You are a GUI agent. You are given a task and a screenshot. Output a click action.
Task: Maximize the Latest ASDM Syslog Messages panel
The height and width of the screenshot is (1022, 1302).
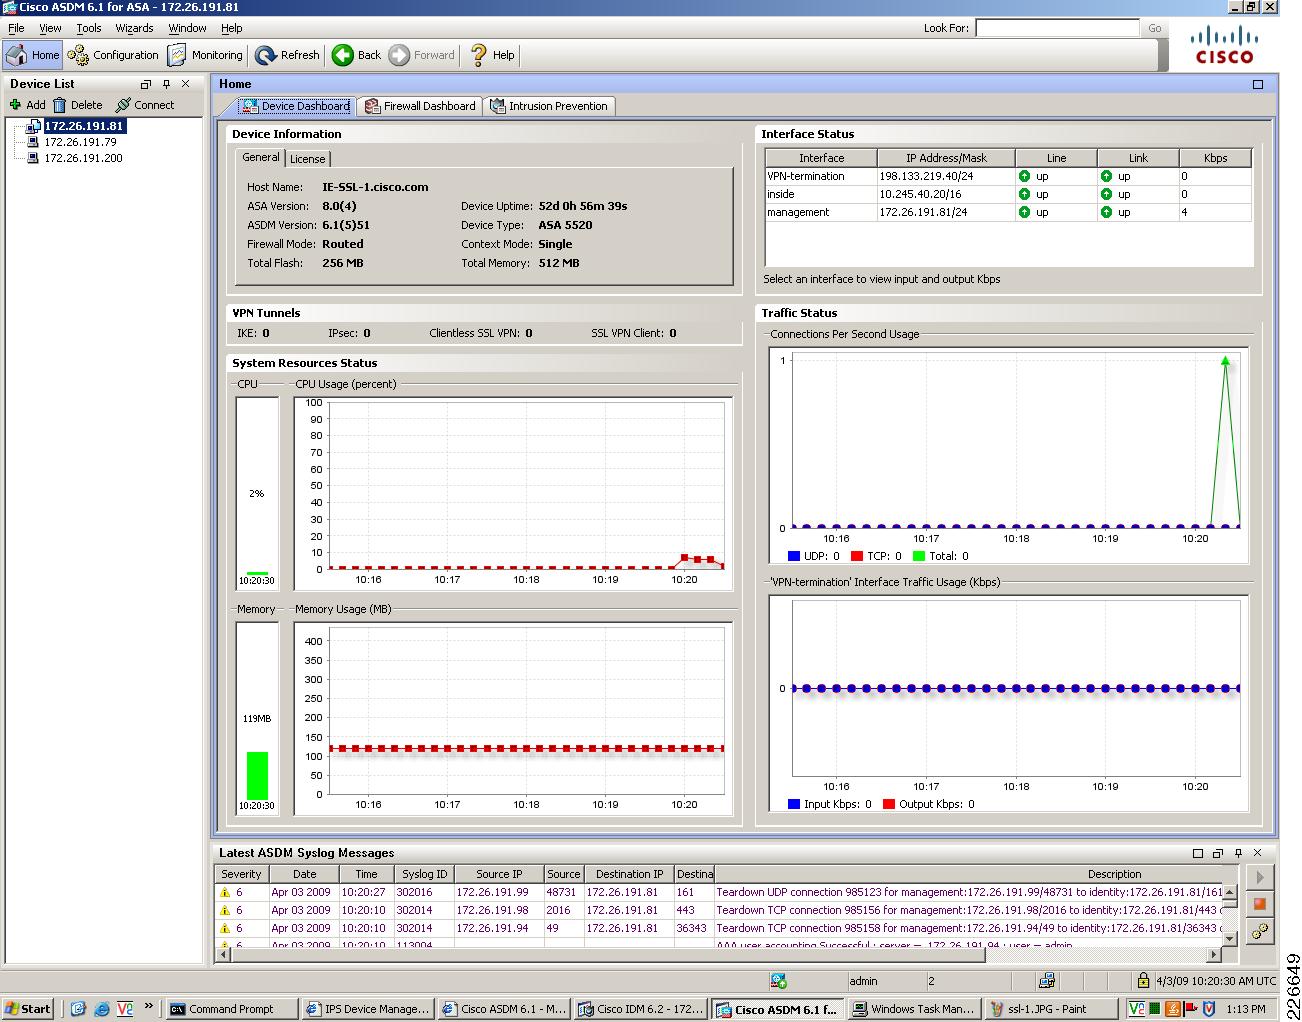[1198, 853]
